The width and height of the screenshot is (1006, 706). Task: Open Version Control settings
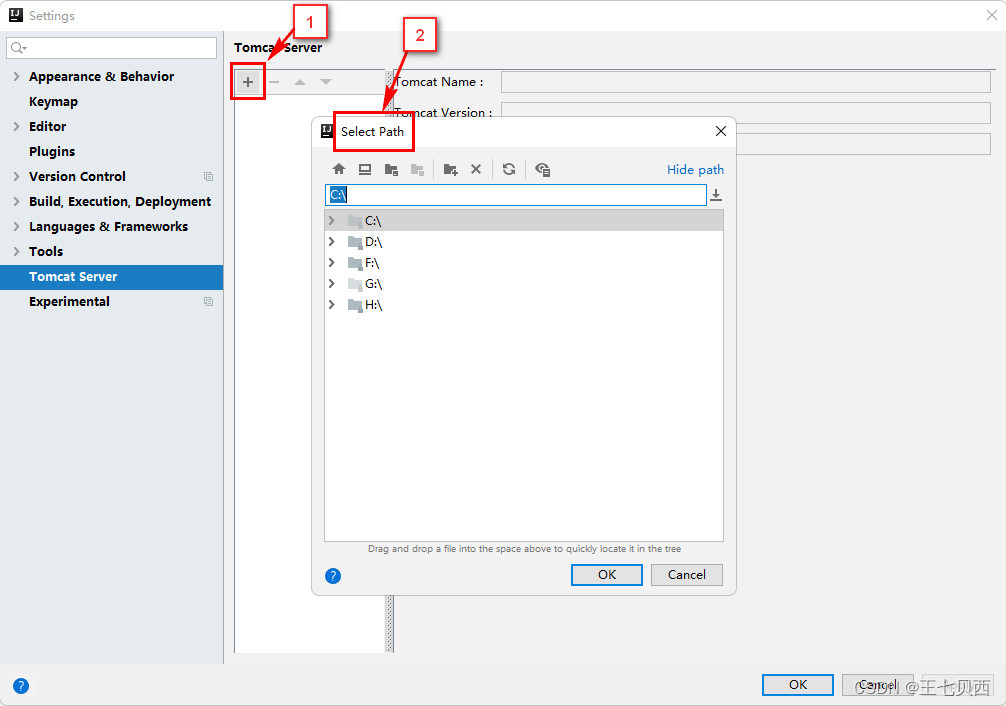tap(77, 176)
